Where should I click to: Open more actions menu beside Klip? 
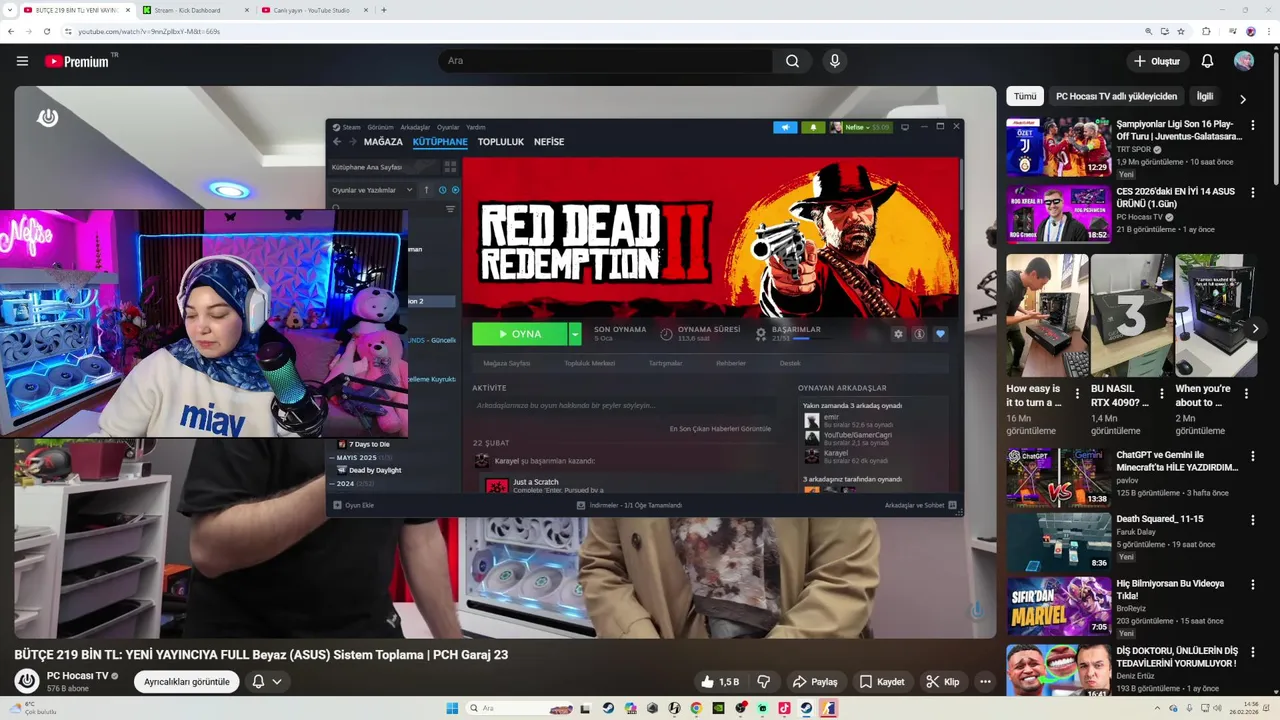(985, 682)
